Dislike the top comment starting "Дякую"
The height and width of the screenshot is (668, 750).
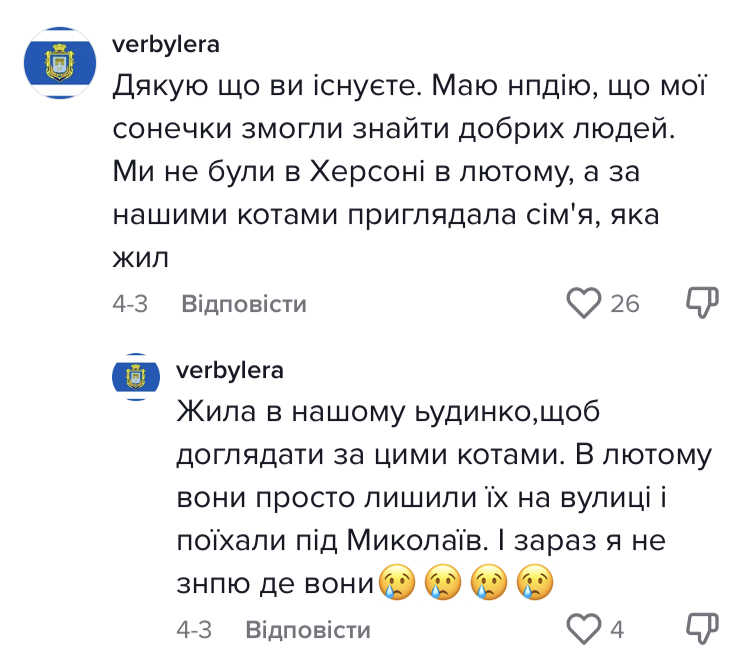click(703, 303)
